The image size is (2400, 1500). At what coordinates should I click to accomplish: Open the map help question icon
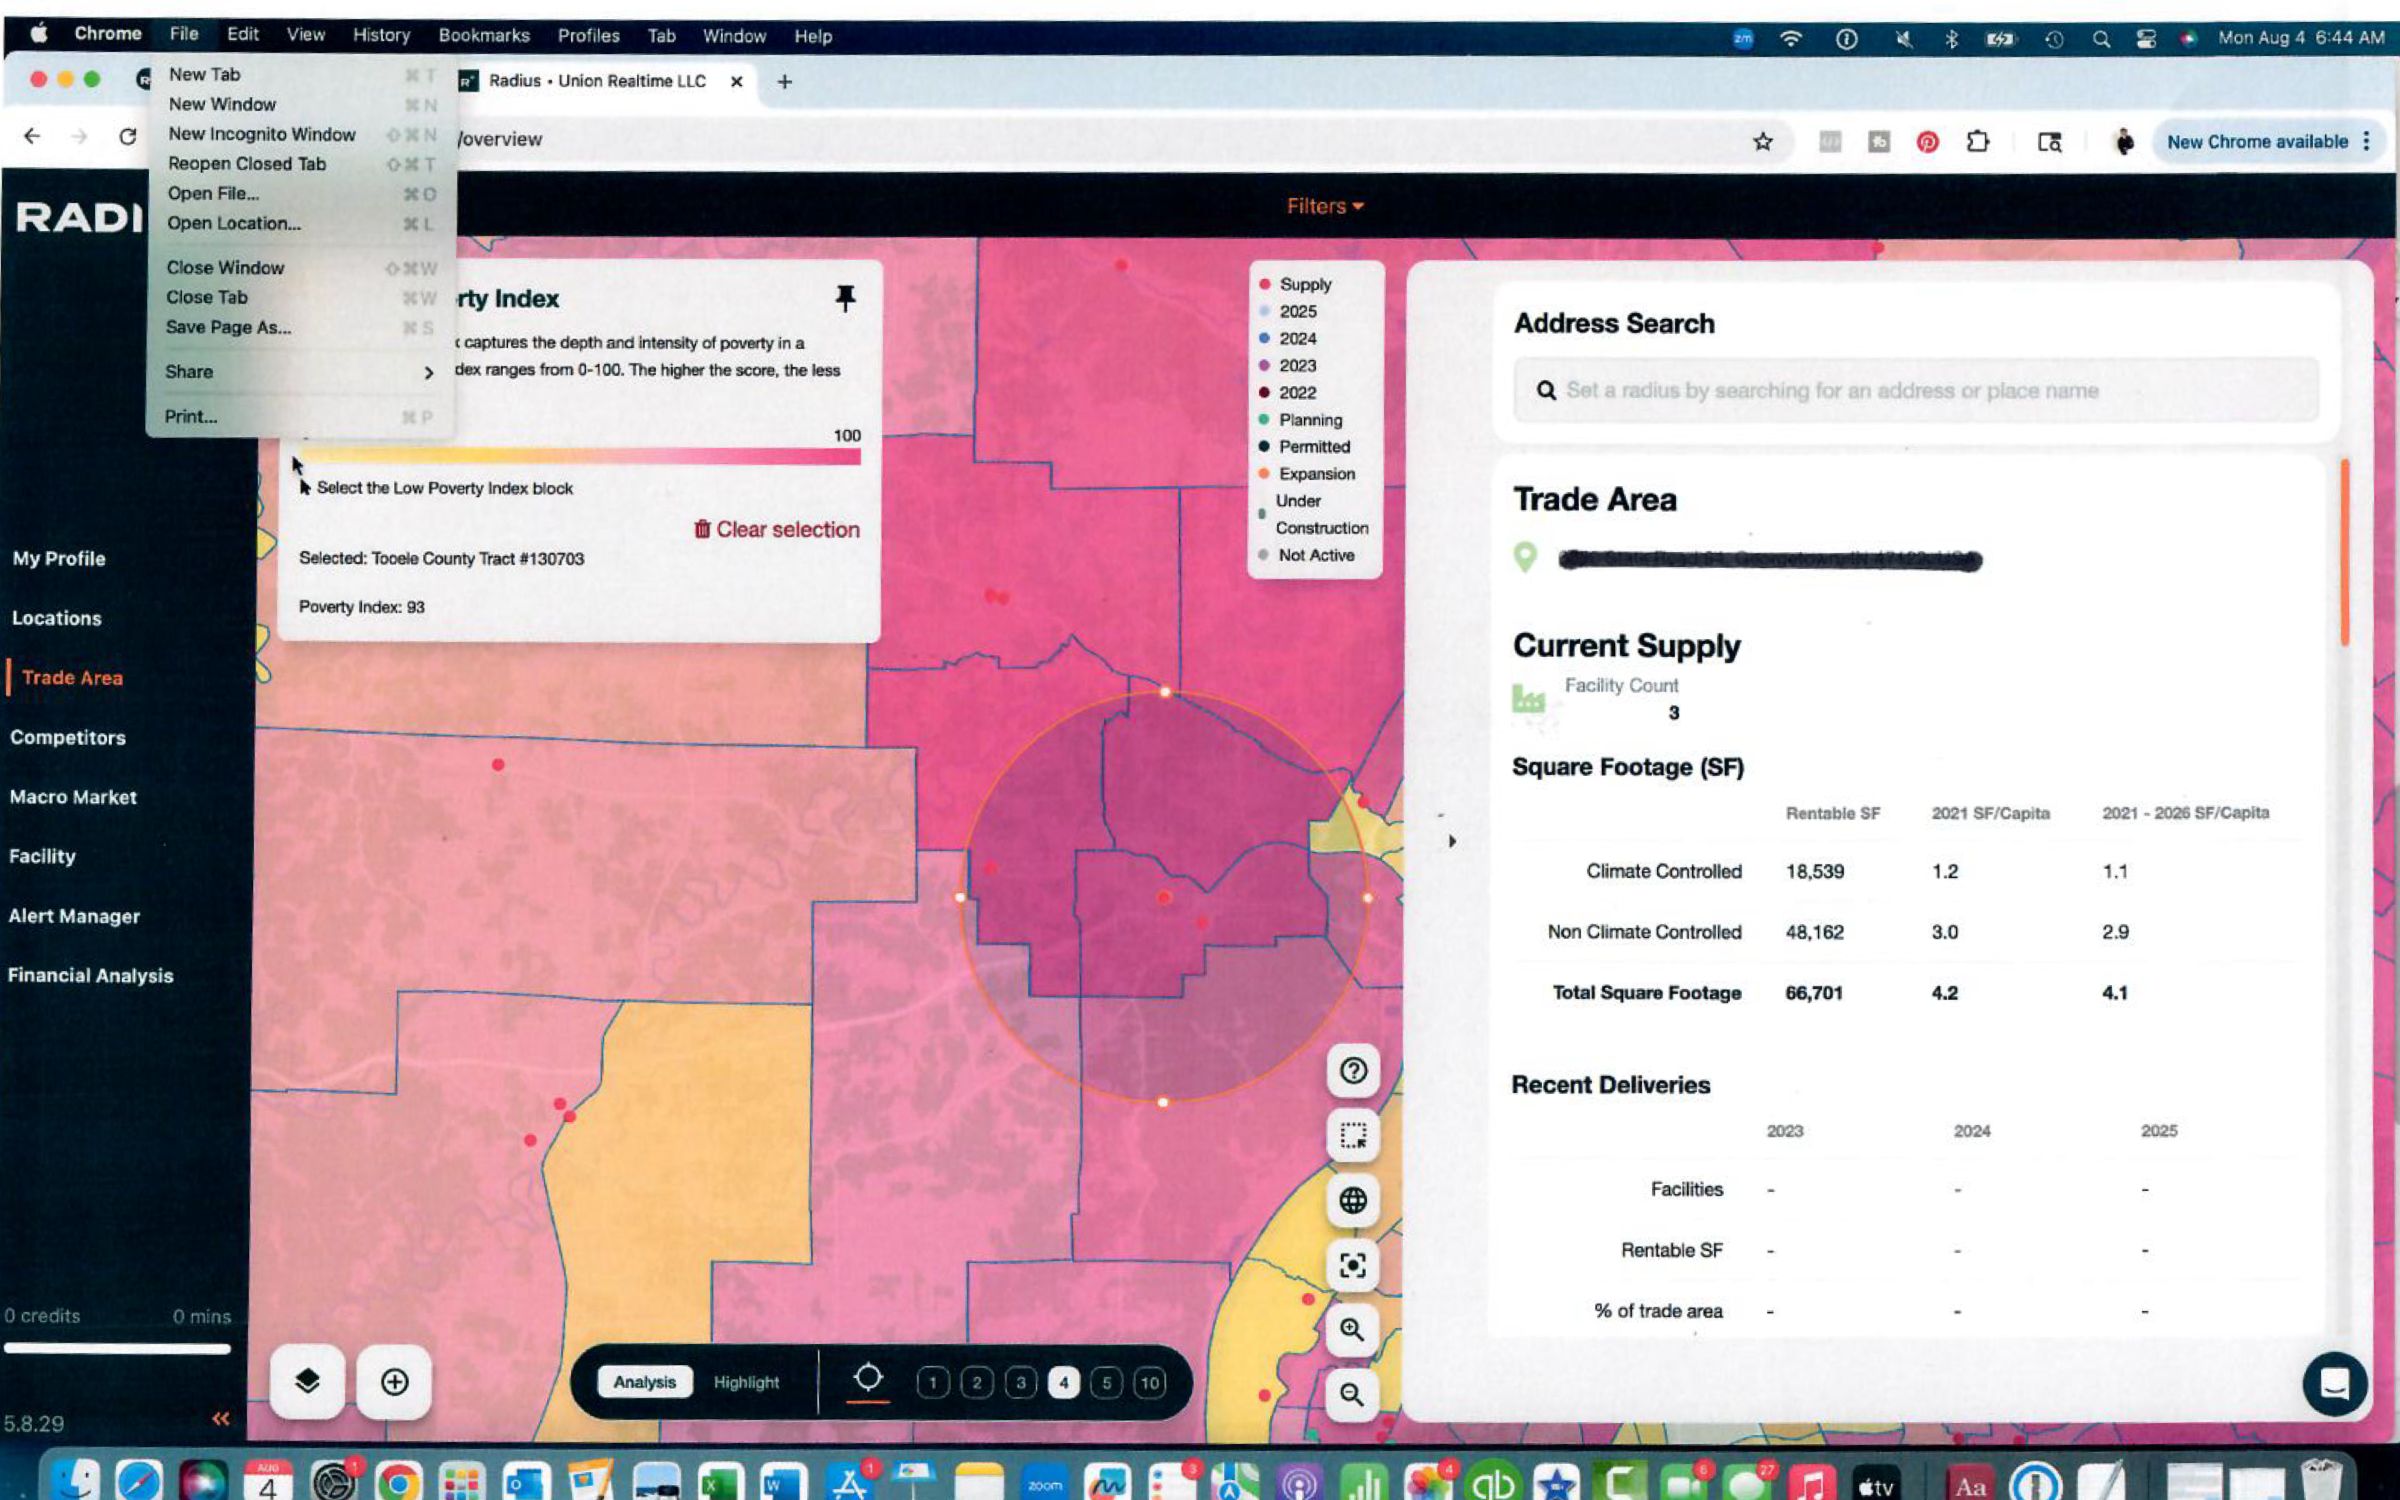1352,1071
